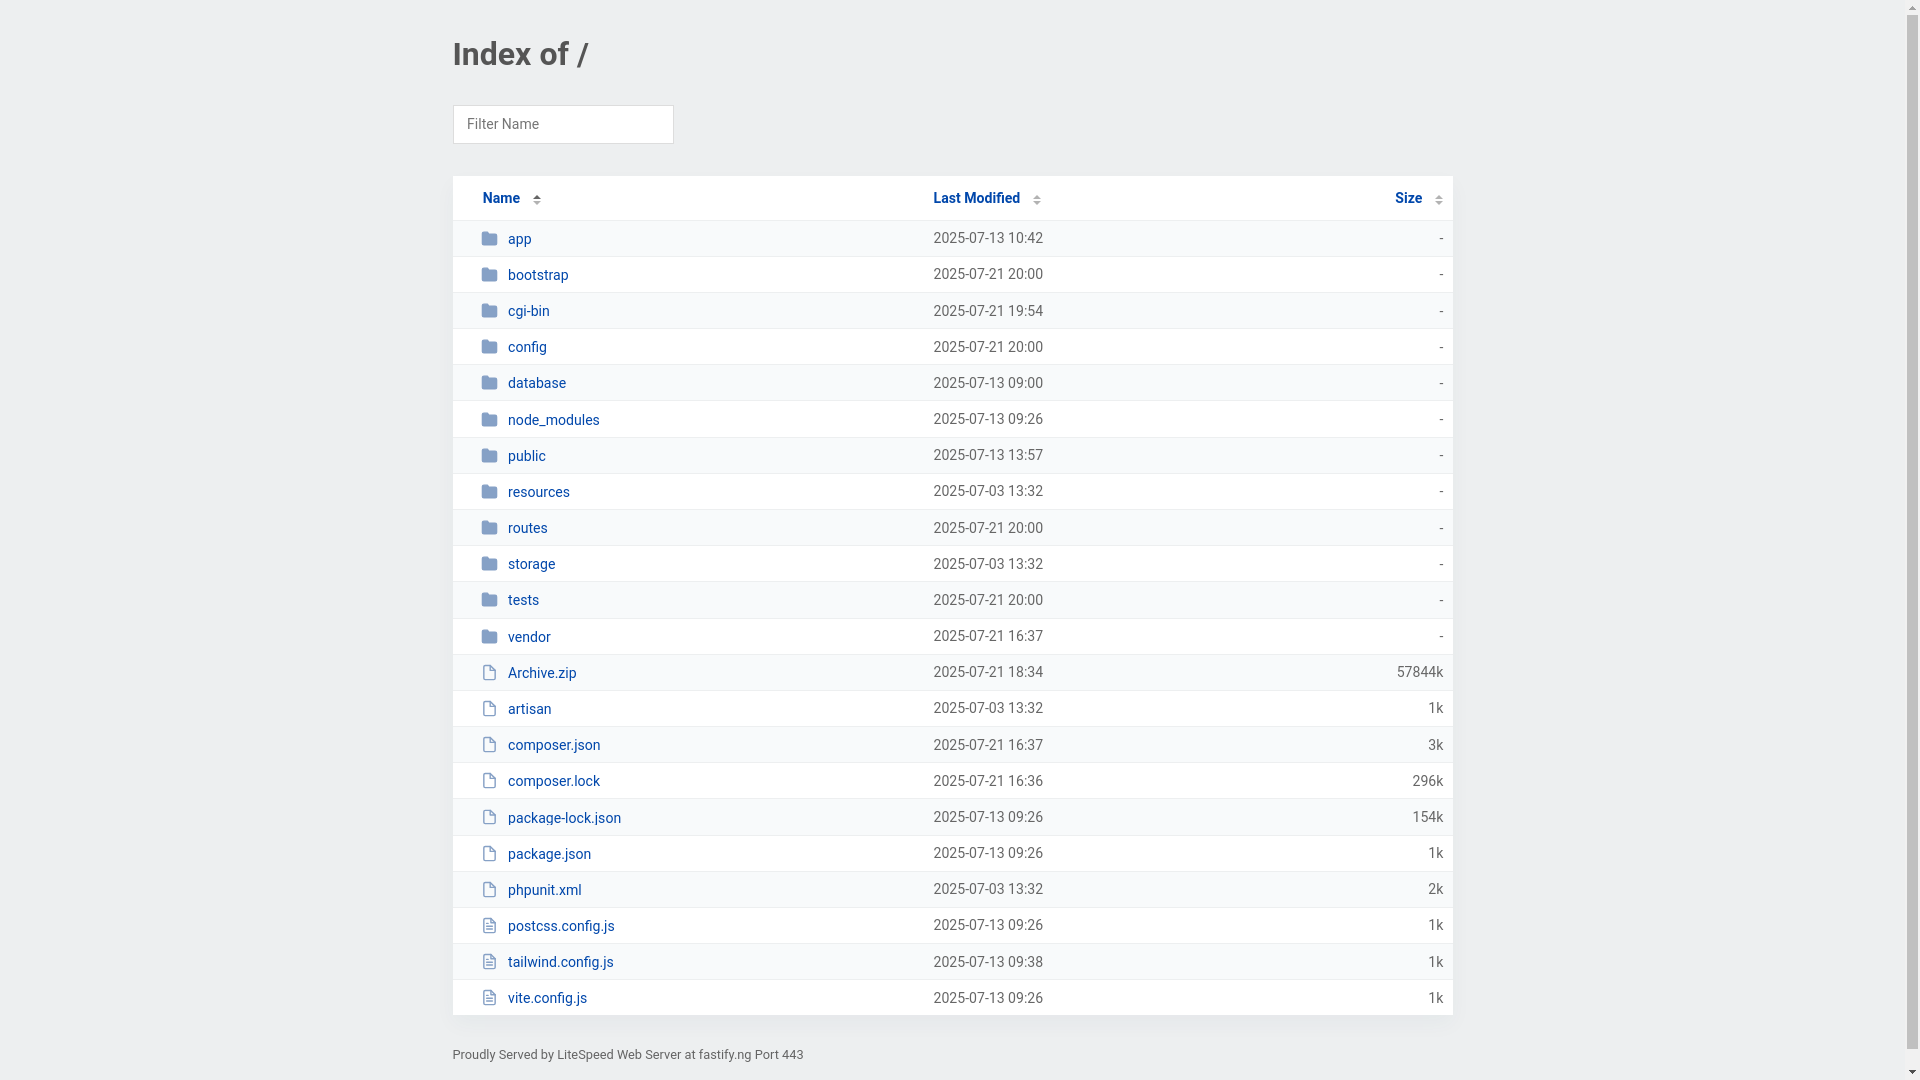Click the database folder icon
This screenshot has width=1920, height=1080.
point(489,383)
